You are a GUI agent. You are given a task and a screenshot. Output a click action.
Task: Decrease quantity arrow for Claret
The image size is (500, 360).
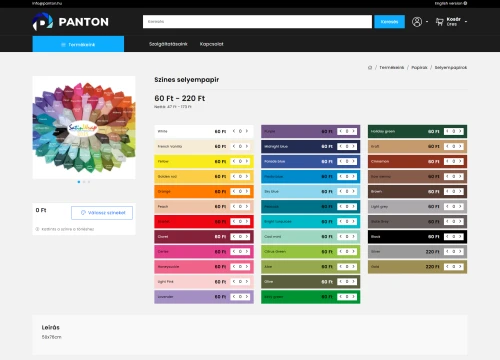[234, 237]
